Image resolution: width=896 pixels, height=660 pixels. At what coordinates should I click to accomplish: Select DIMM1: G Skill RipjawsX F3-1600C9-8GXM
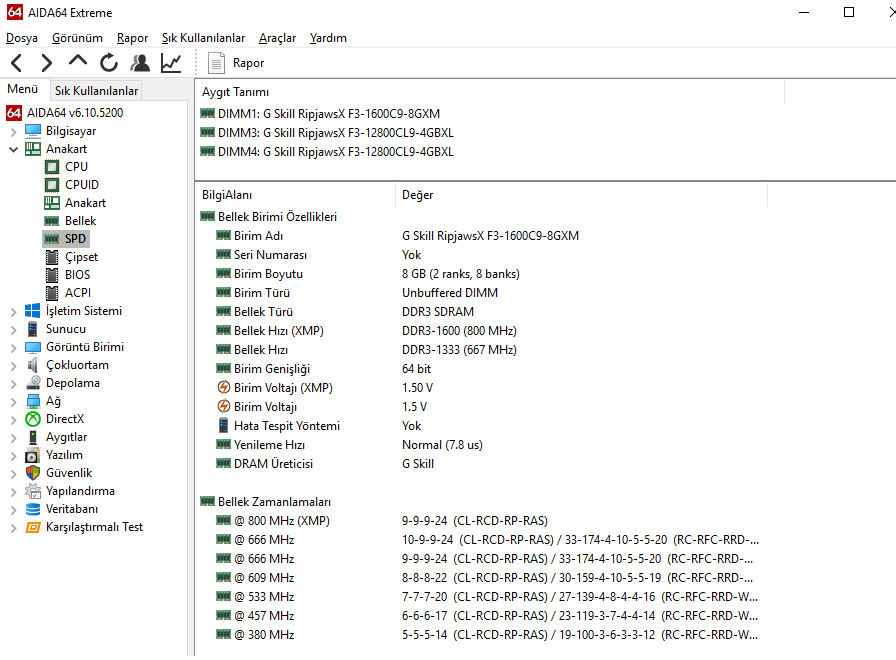pyautogui.click(x=329, y=114)
